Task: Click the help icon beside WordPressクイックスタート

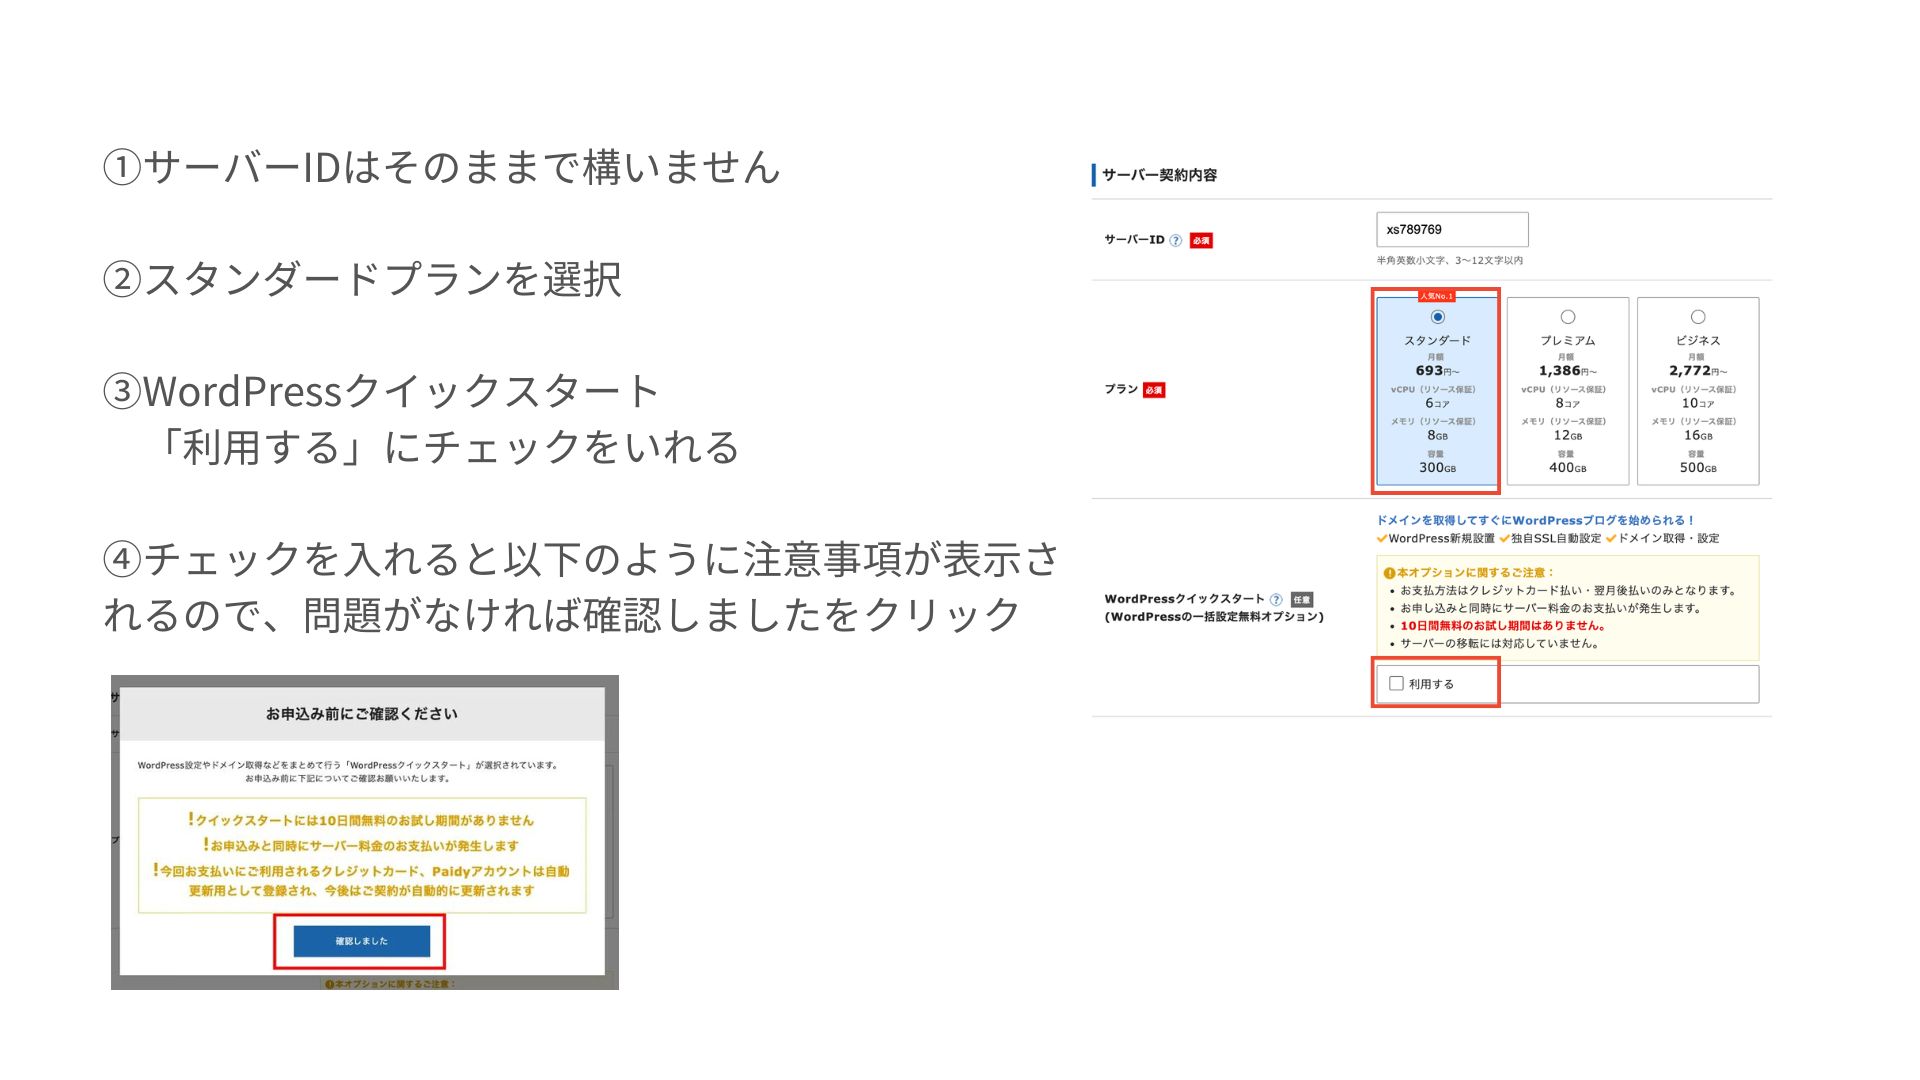Action: tap(1277, 600)
